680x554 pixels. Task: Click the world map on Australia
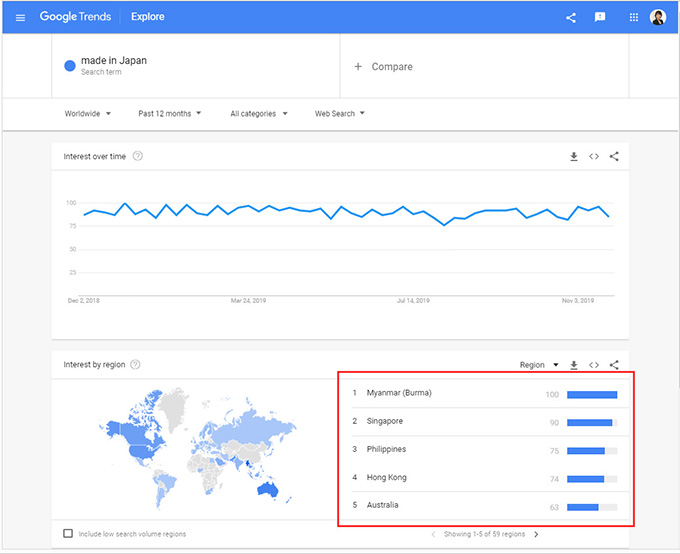point(268,489)
